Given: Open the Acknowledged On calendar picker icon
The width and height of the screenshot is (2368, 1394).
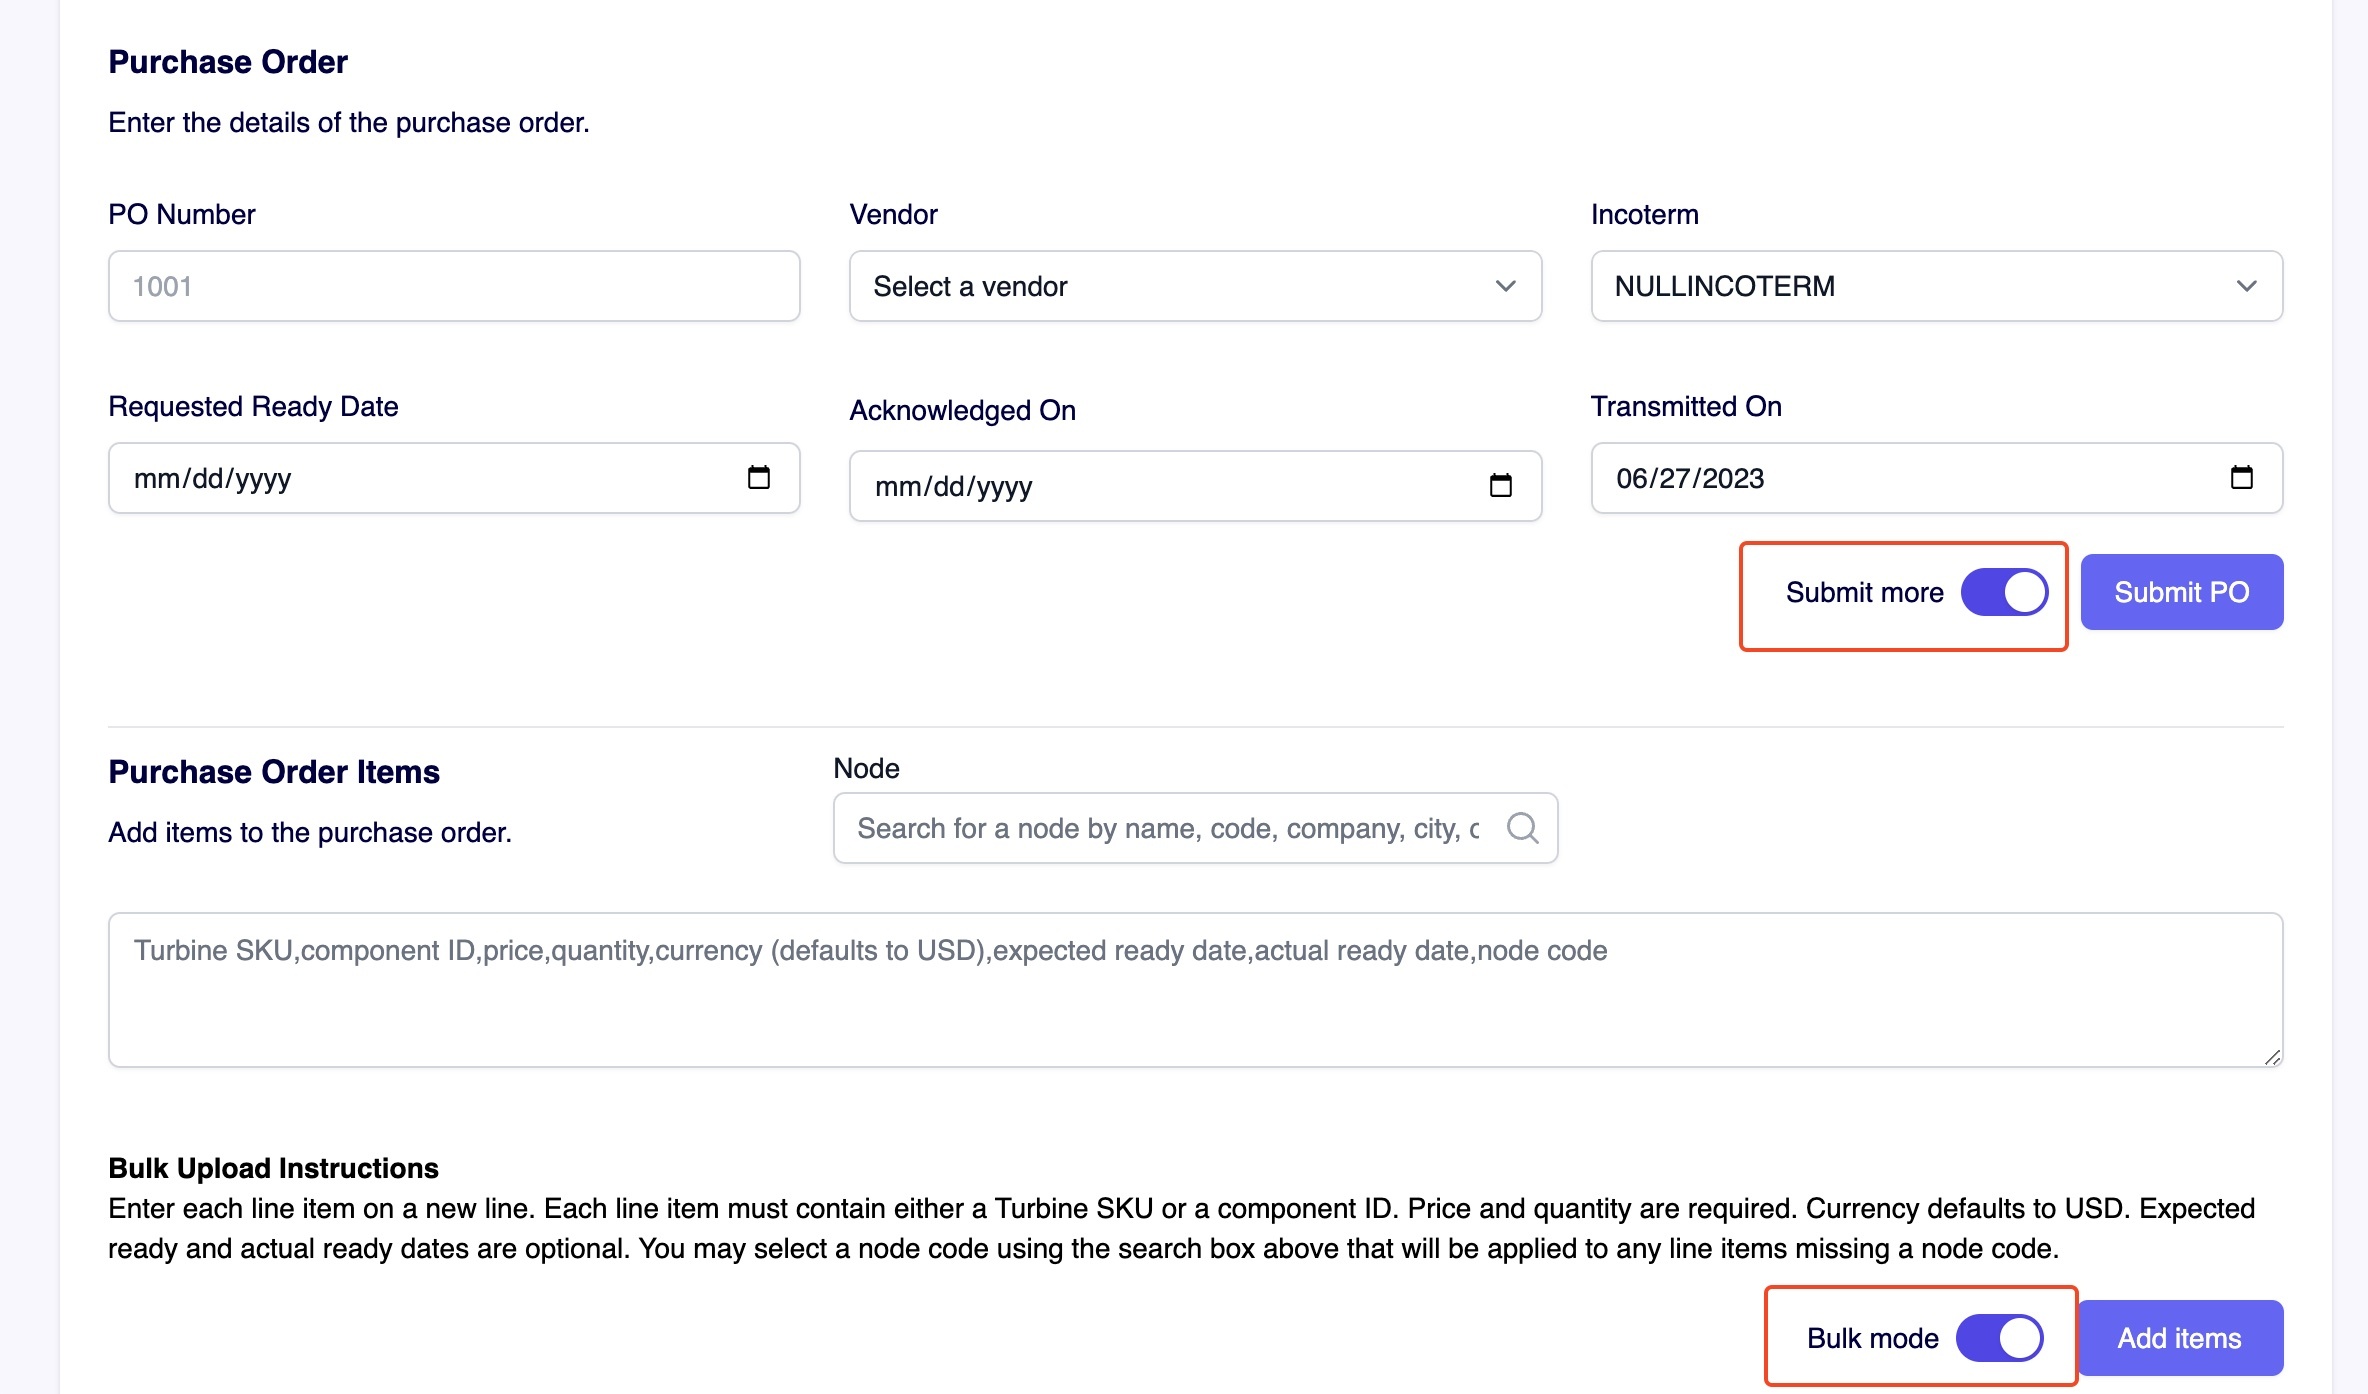Looking at the screenshot, I should coord(1501,486).
